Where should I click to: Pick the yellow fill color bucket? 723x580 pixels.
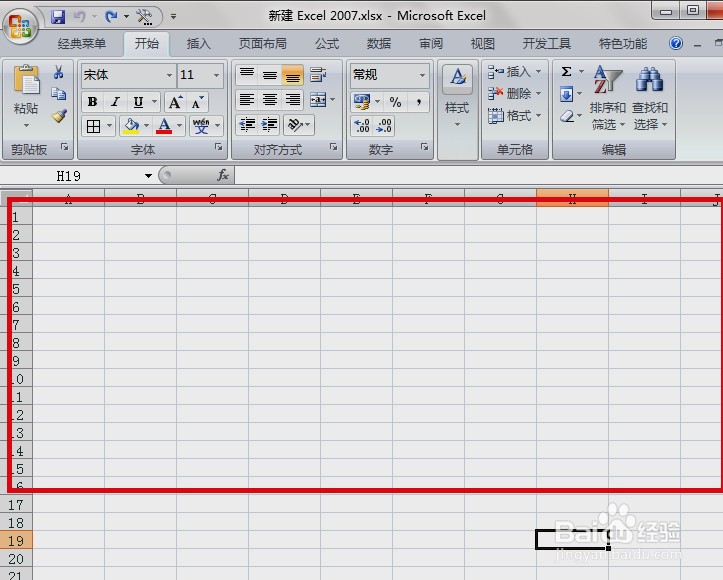click(131, 126)
